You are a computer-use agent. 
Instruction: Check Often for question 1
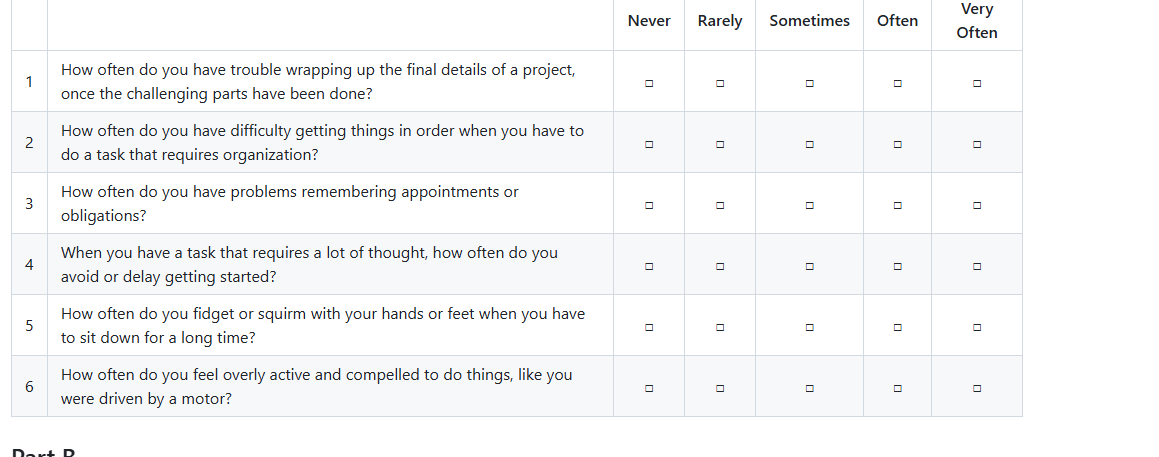[x=897, y=84]
